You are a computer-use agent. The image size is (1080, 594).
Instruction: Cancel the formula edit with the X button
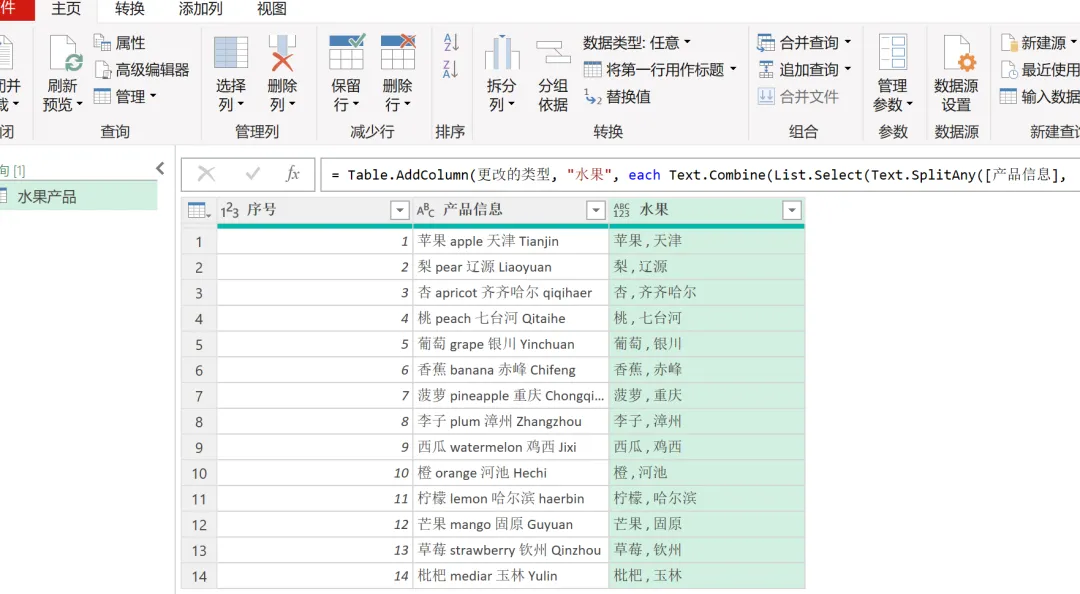coord(206,174)
